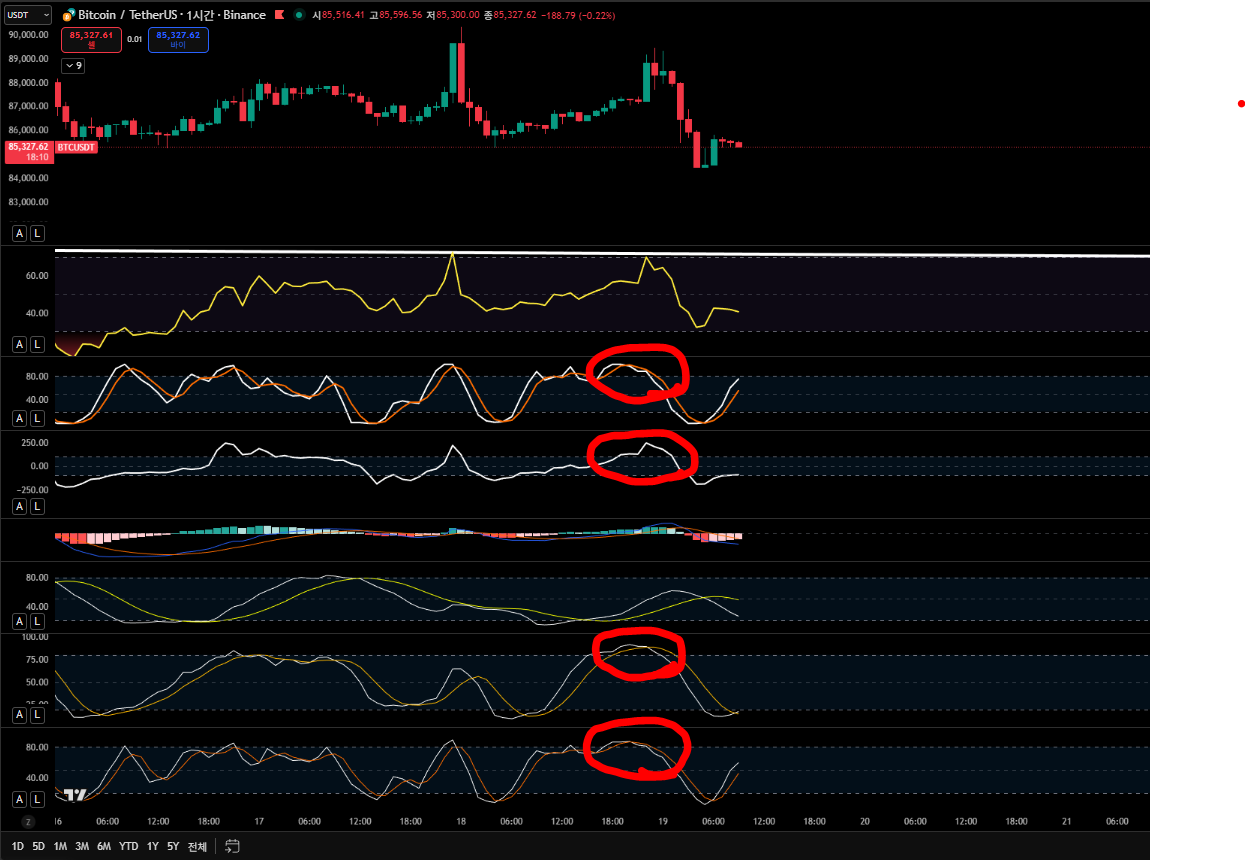
Task: Toggle log scale L in yellow RSI pane
Action: pyautogui.click(x=37, y=344)
